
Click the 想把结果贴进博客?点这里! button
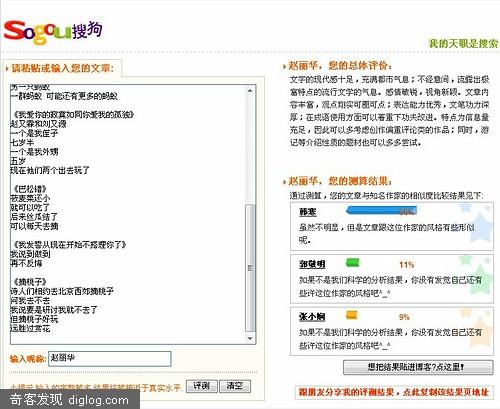click(418, 367)
